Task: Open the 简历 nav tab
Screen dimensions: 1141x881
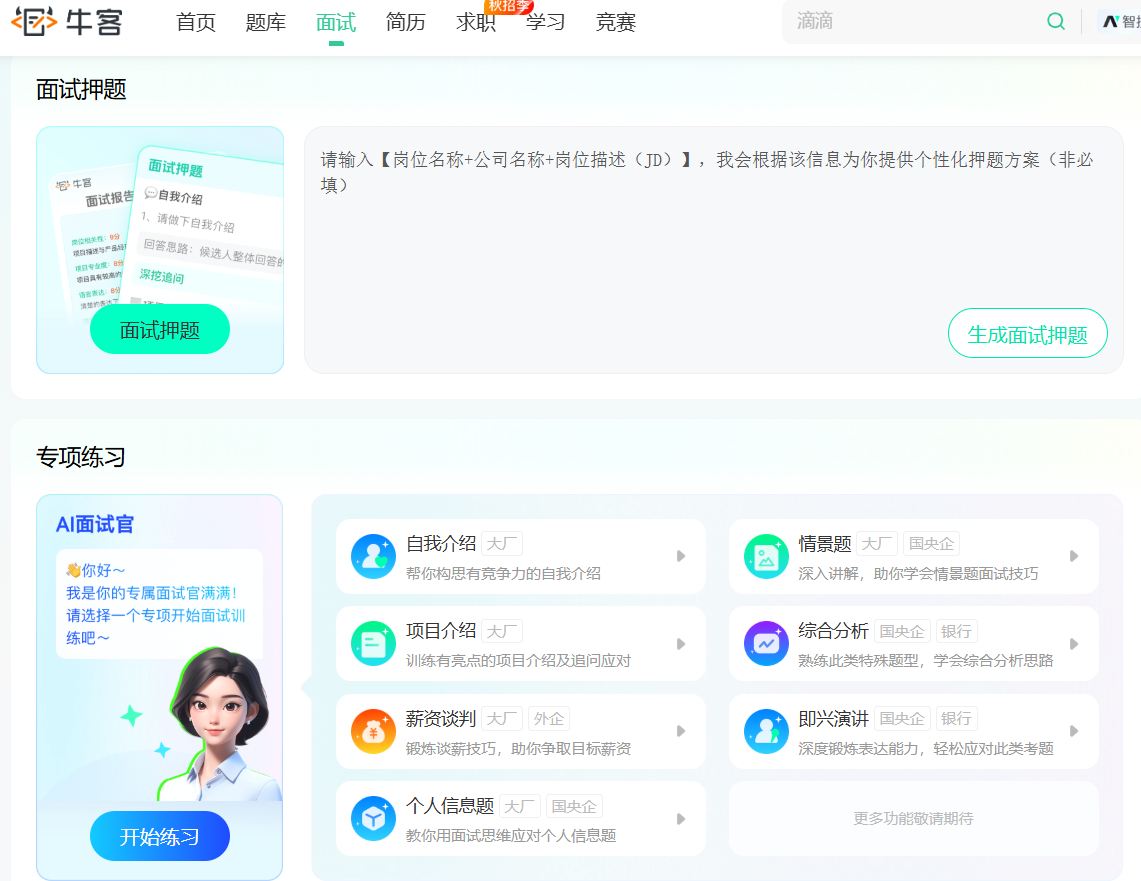Action: tap(405, 23)
